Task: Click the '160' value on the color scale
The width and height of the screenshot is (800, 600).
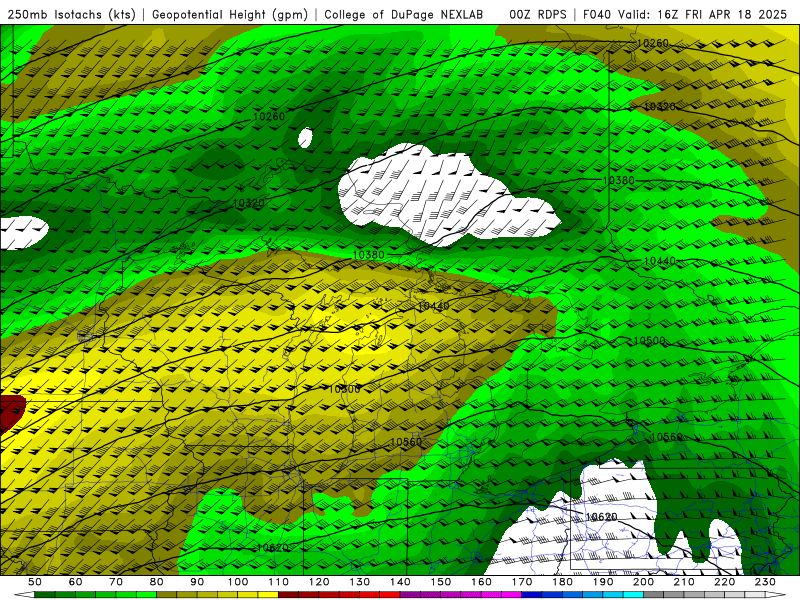Action: [x=481, y=582]
